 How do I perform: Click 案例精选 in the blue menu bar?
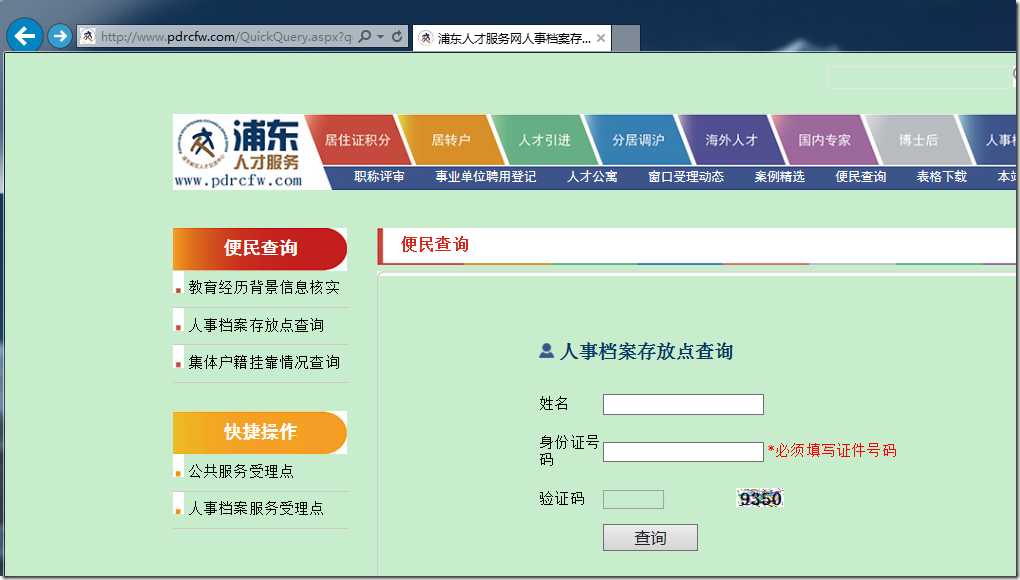coord(779,177)
